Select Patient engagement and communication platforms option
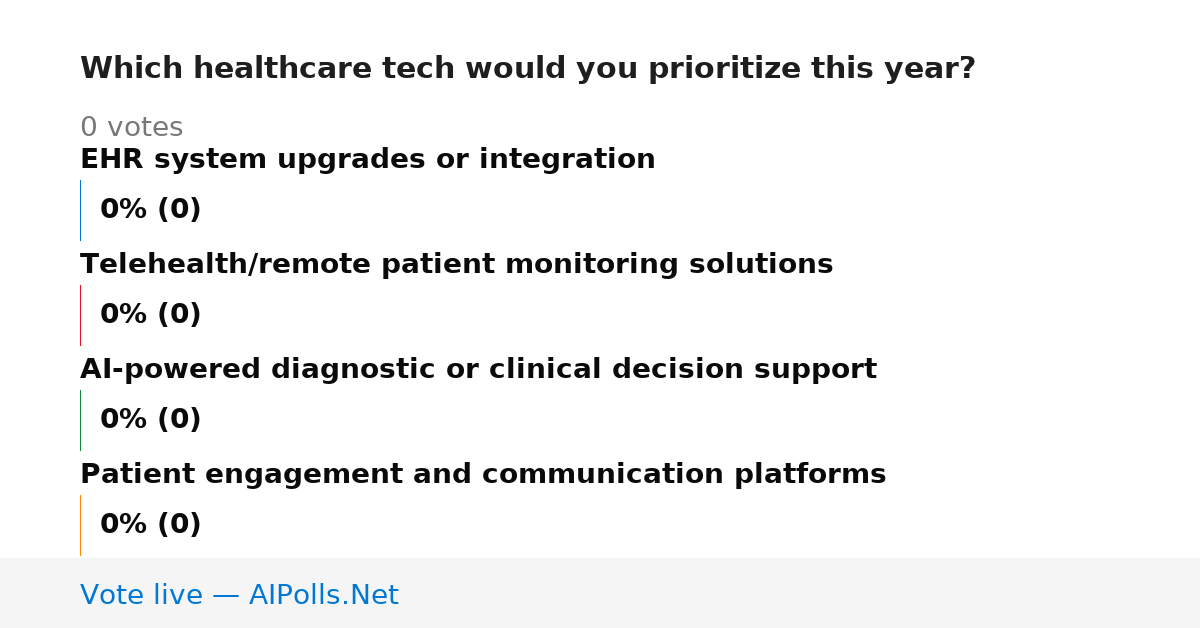Screen dimensions: 1200x628 pos(483,475)
